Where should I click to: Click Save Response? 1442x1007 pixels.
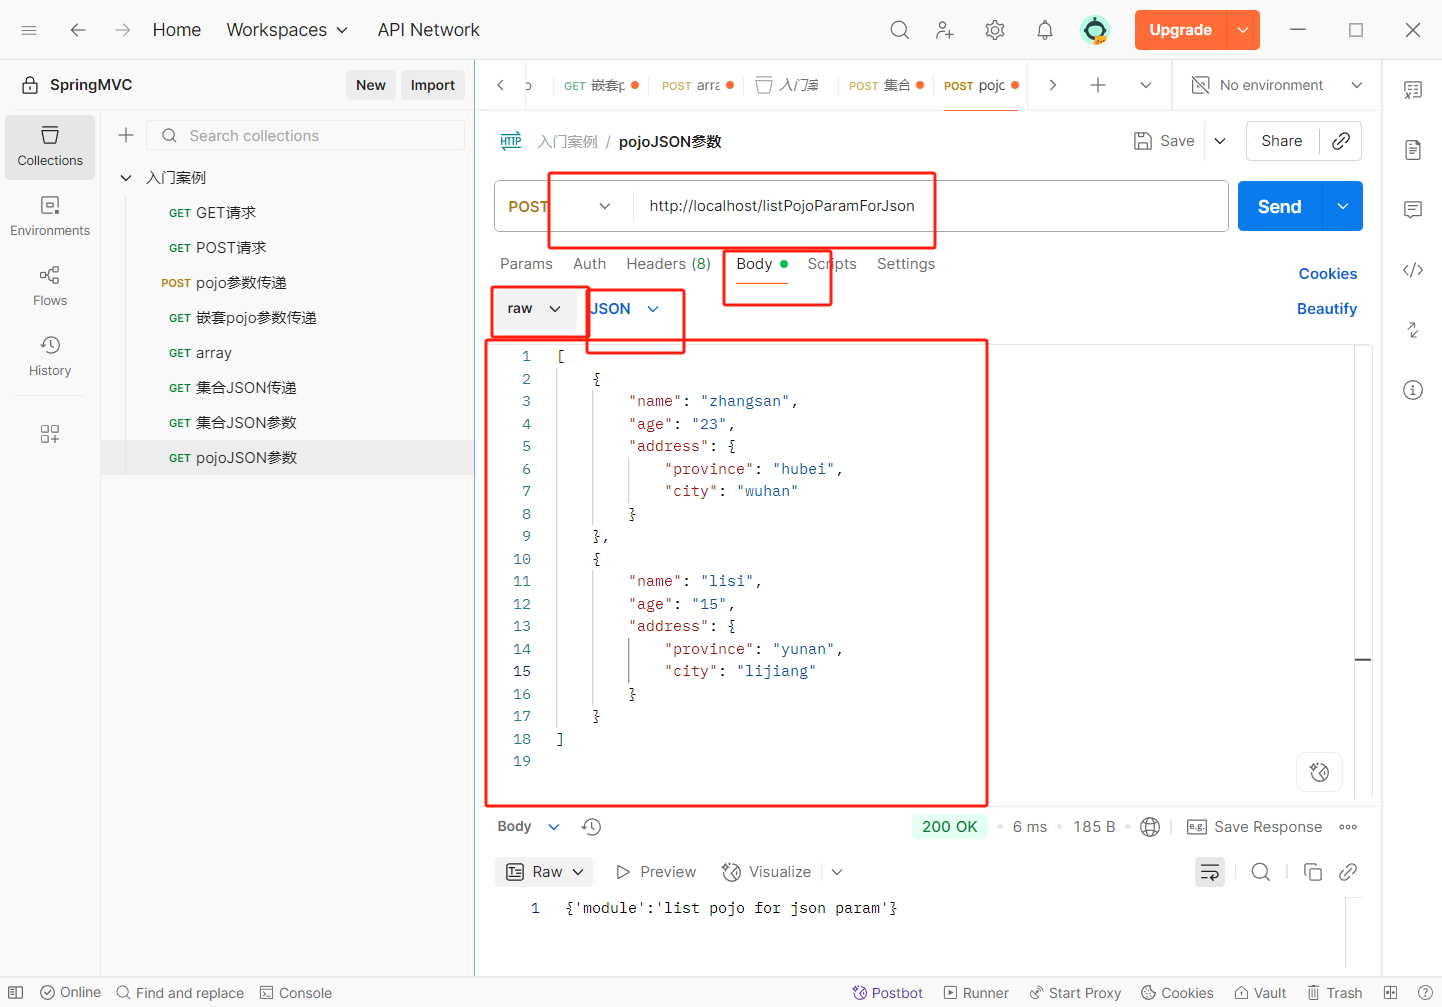point(1255,827)
